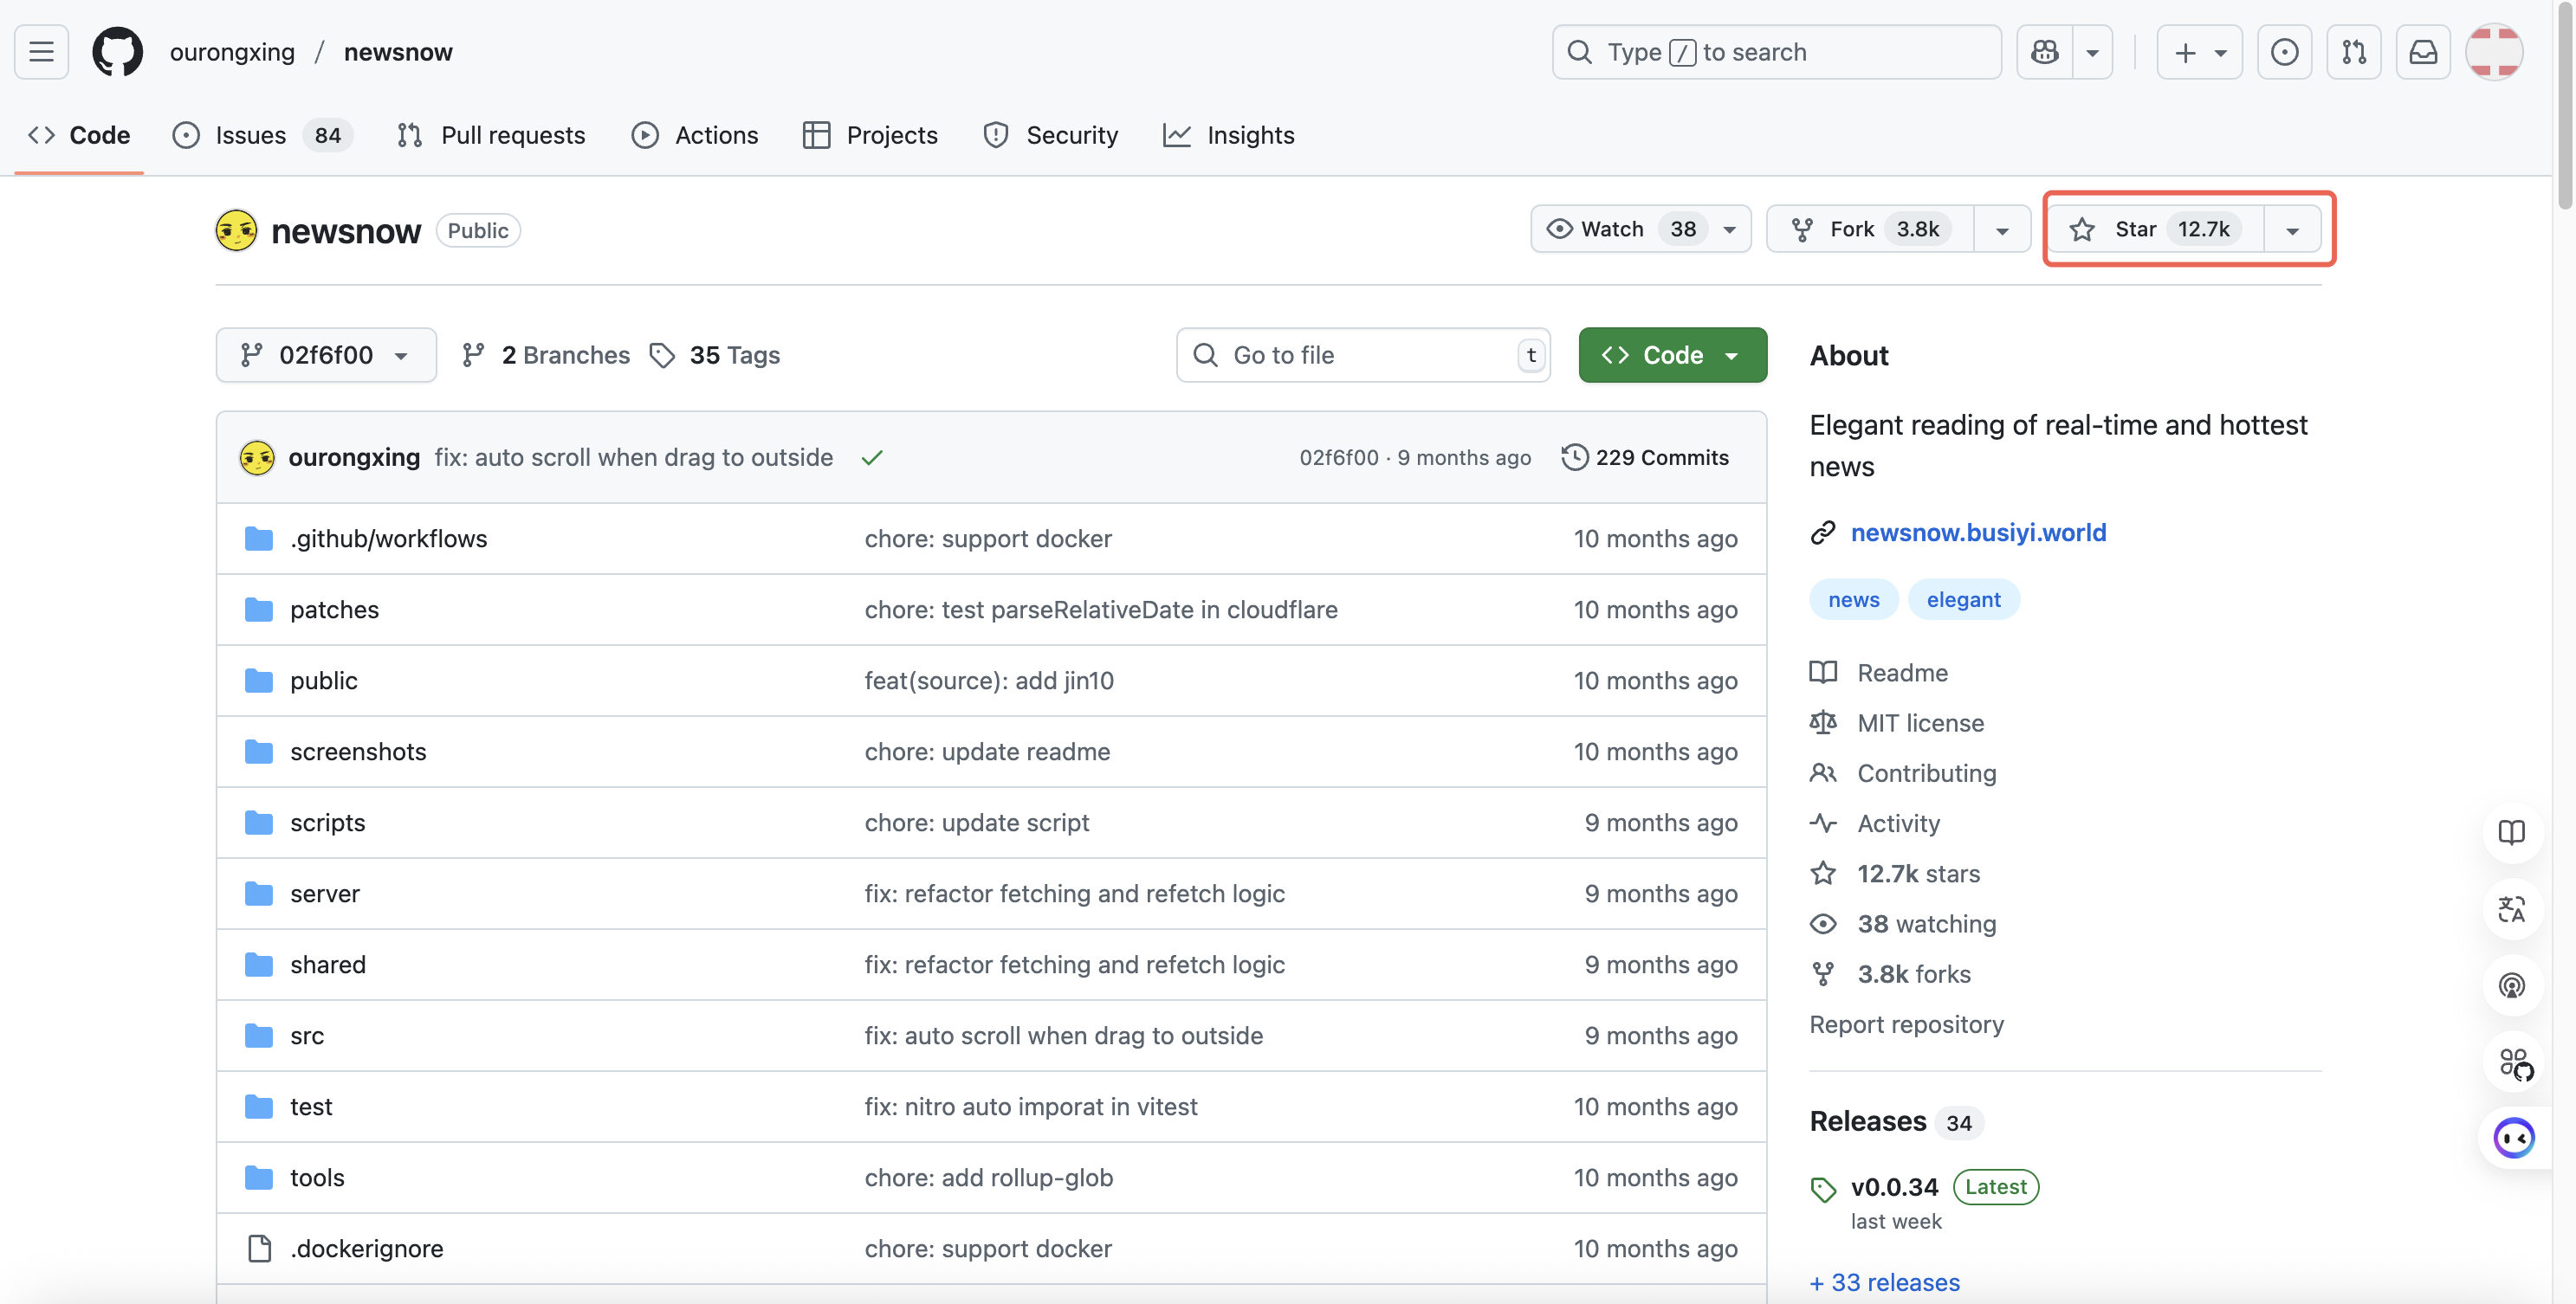The image size is (2576, 1304).
Task: Open the floating book reader icon
Action: pos(2512,833)
